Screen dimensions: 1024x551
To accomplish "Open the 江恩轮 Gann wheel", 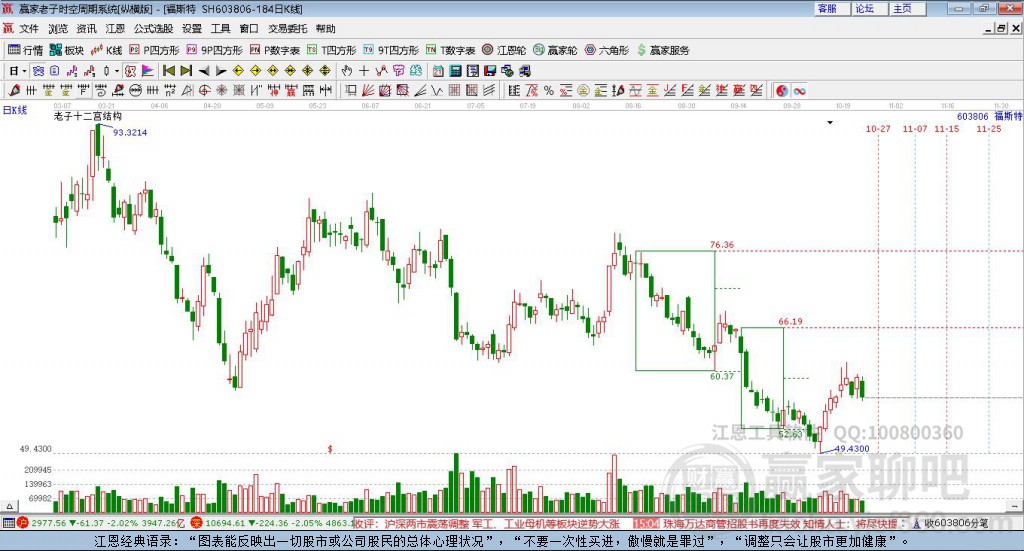I will point(504,50).
